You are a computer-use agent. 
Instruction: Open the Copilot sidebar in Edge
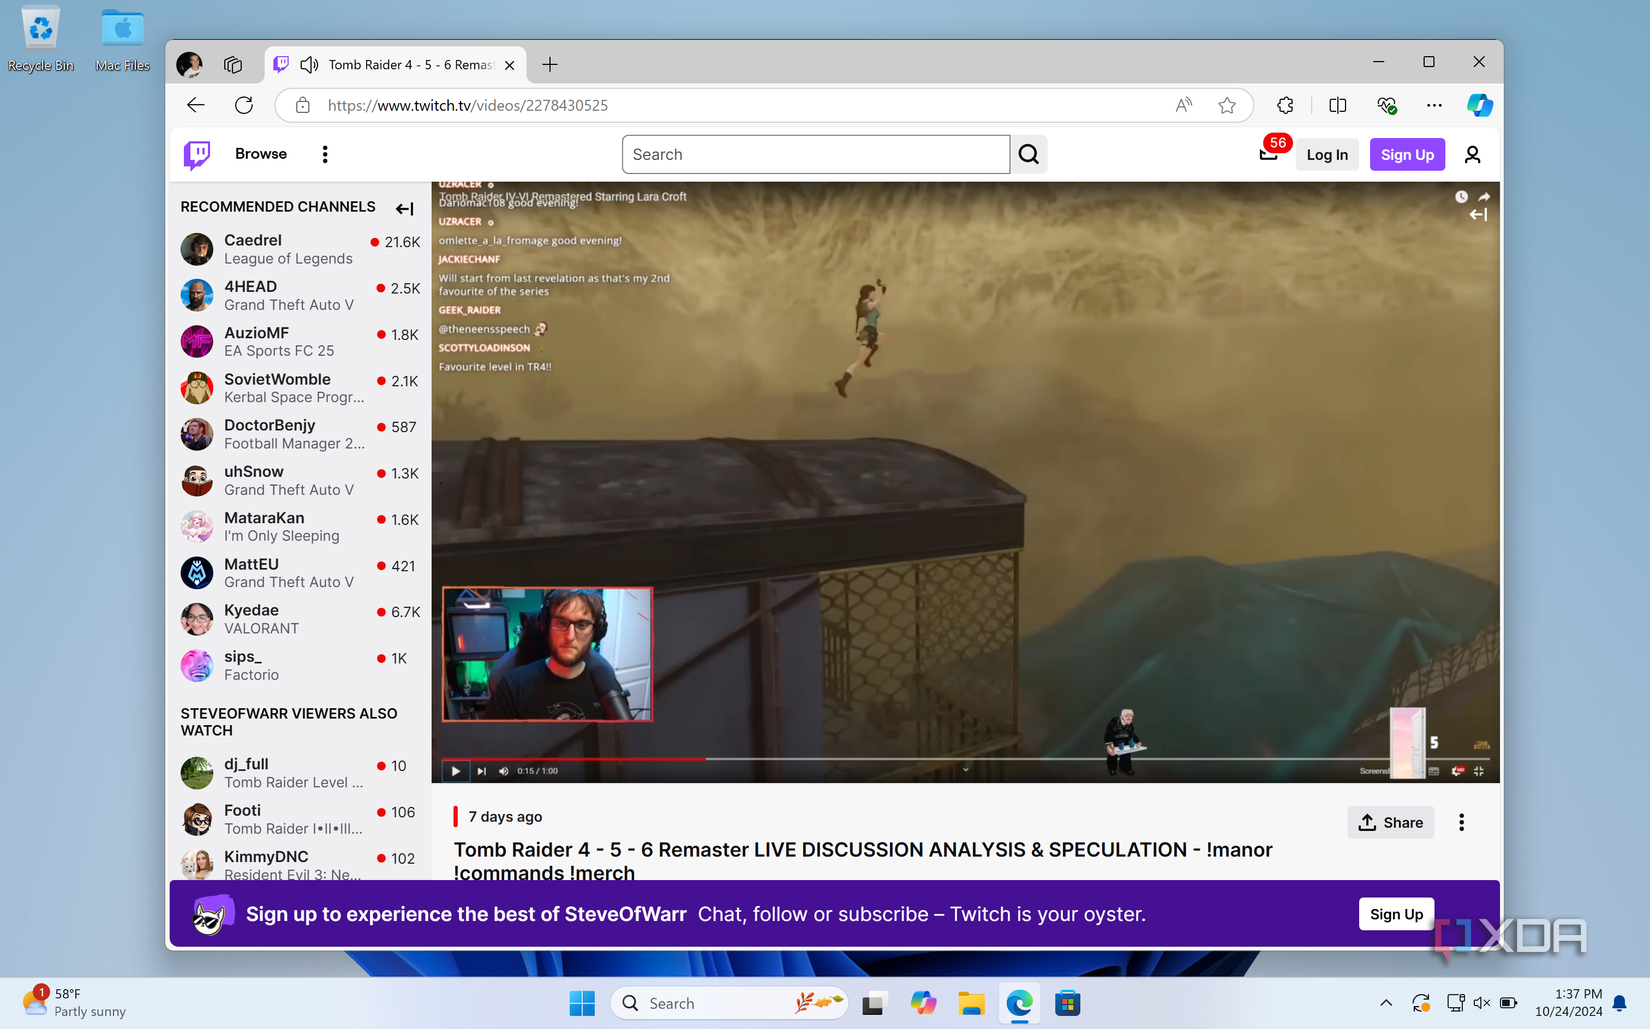point(1479,105)
